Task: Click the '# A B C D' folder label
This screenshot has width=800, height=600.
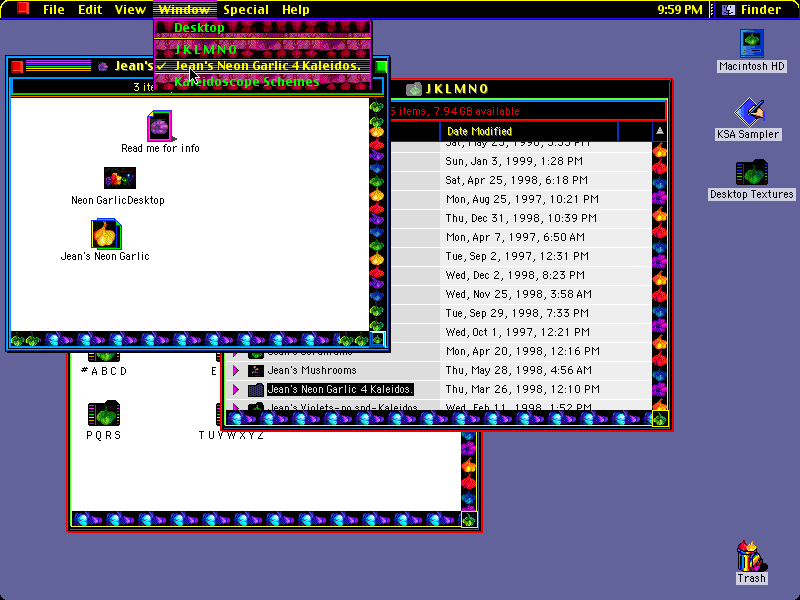Action: click(x=104, y=371)
